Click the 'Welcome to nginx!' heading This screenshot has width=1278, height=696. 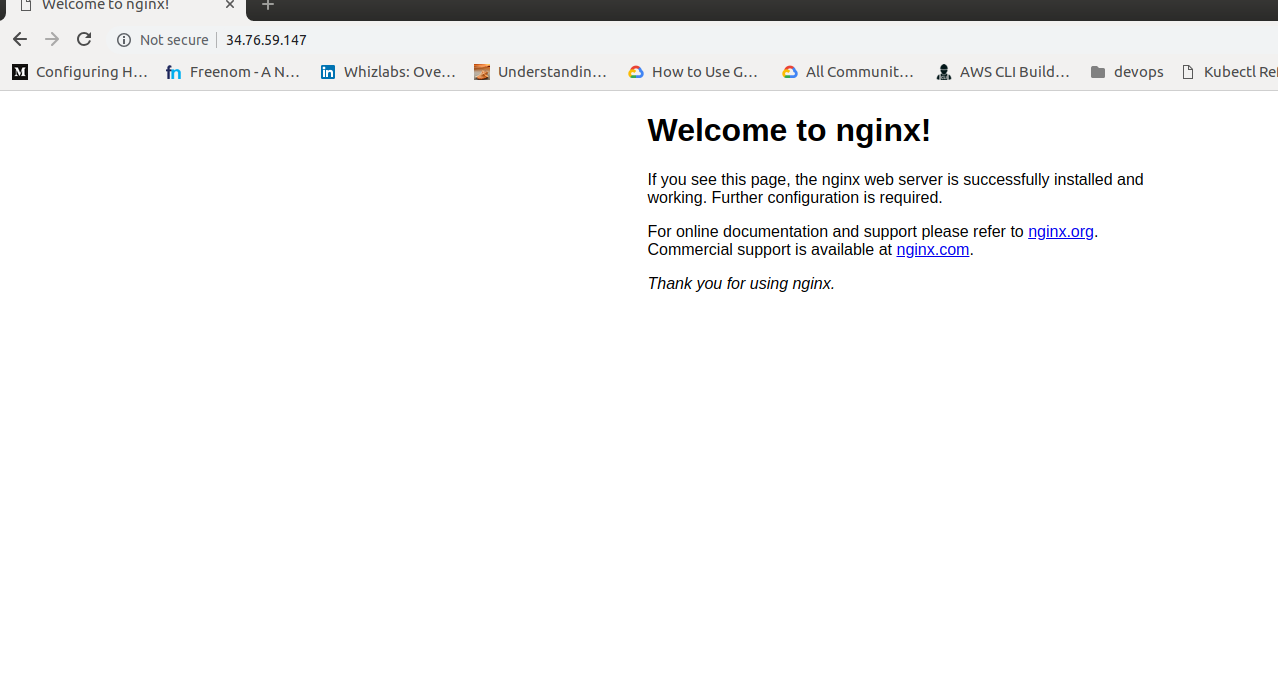coord(789,130)
